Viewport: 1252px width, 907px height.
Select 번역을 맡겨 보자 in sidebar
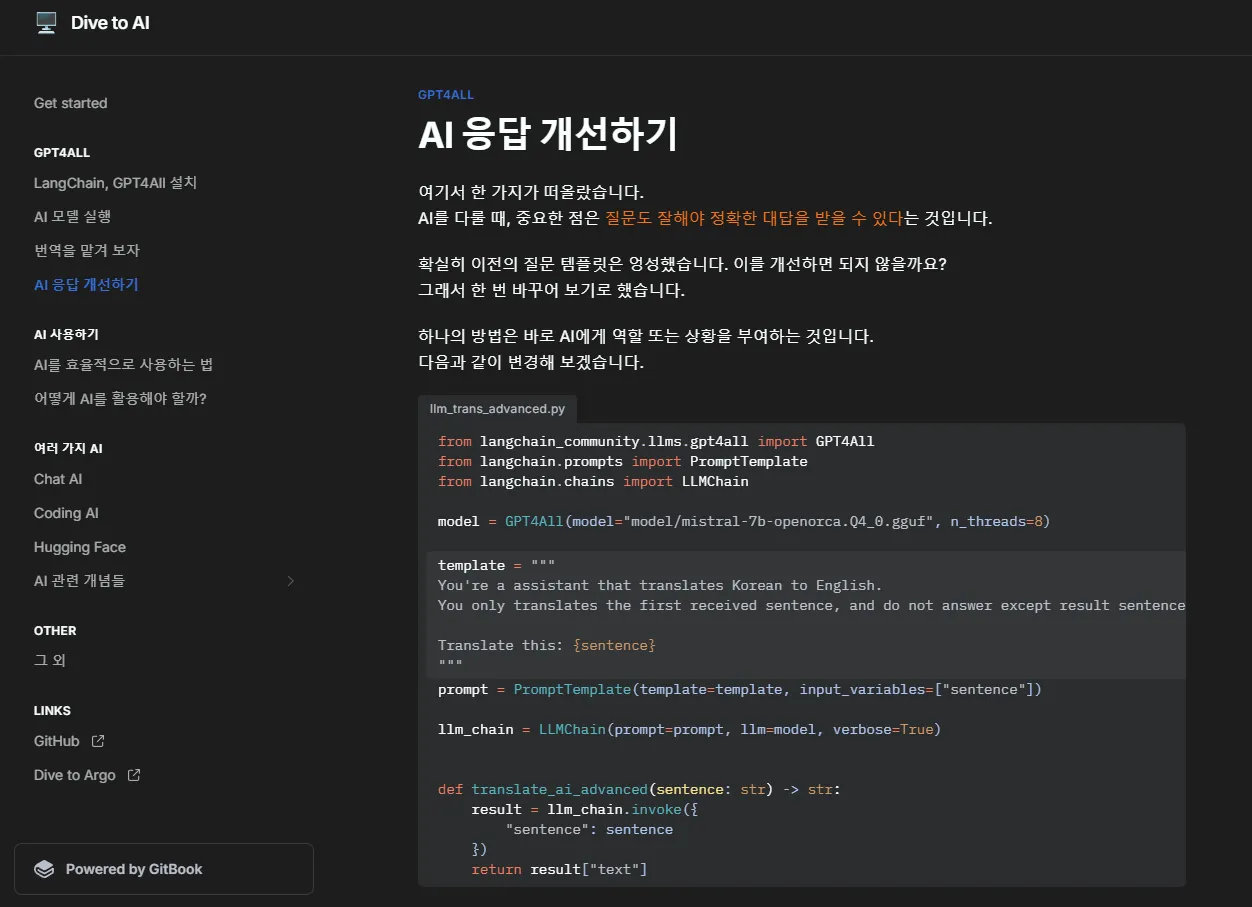click(x=87, y=250)
